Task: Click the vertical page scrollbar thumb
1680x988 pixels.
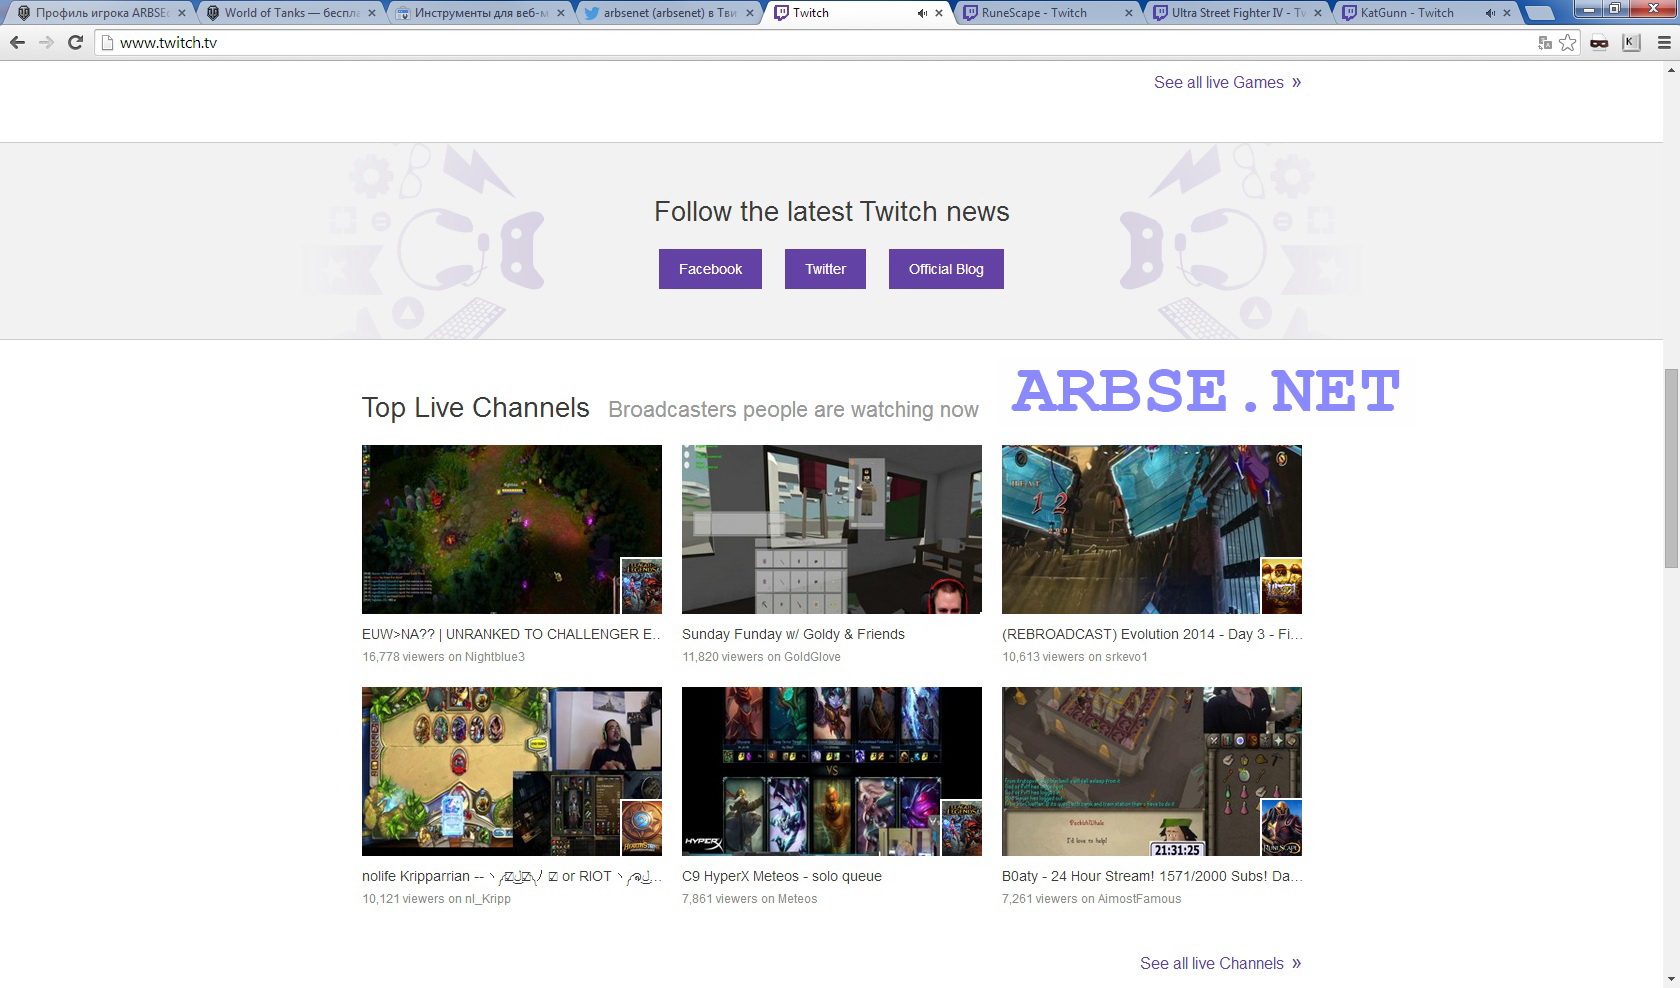Action: tap(1671, 468)
